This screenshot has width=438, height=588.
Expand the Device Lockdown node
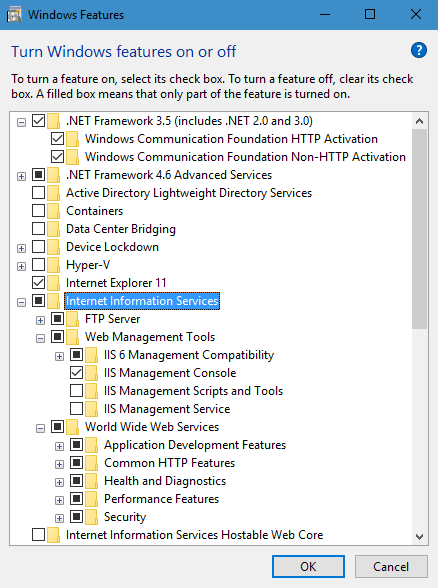tap(21, 249)
